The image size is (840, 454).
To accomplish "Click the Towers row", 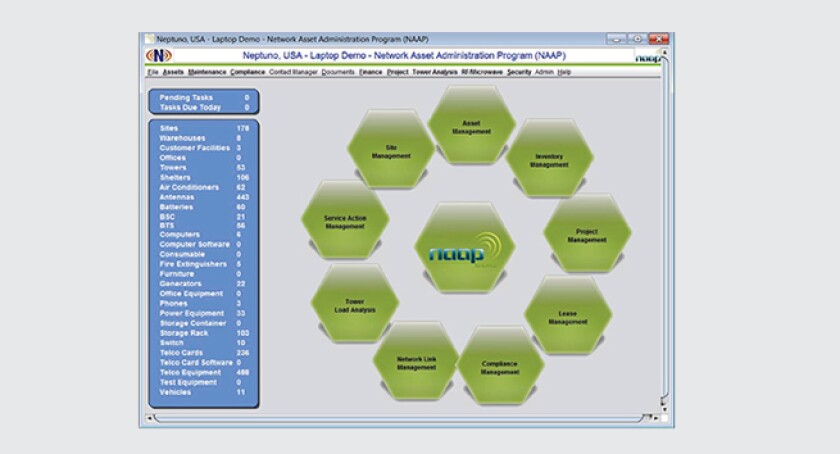I will point(204,167).
